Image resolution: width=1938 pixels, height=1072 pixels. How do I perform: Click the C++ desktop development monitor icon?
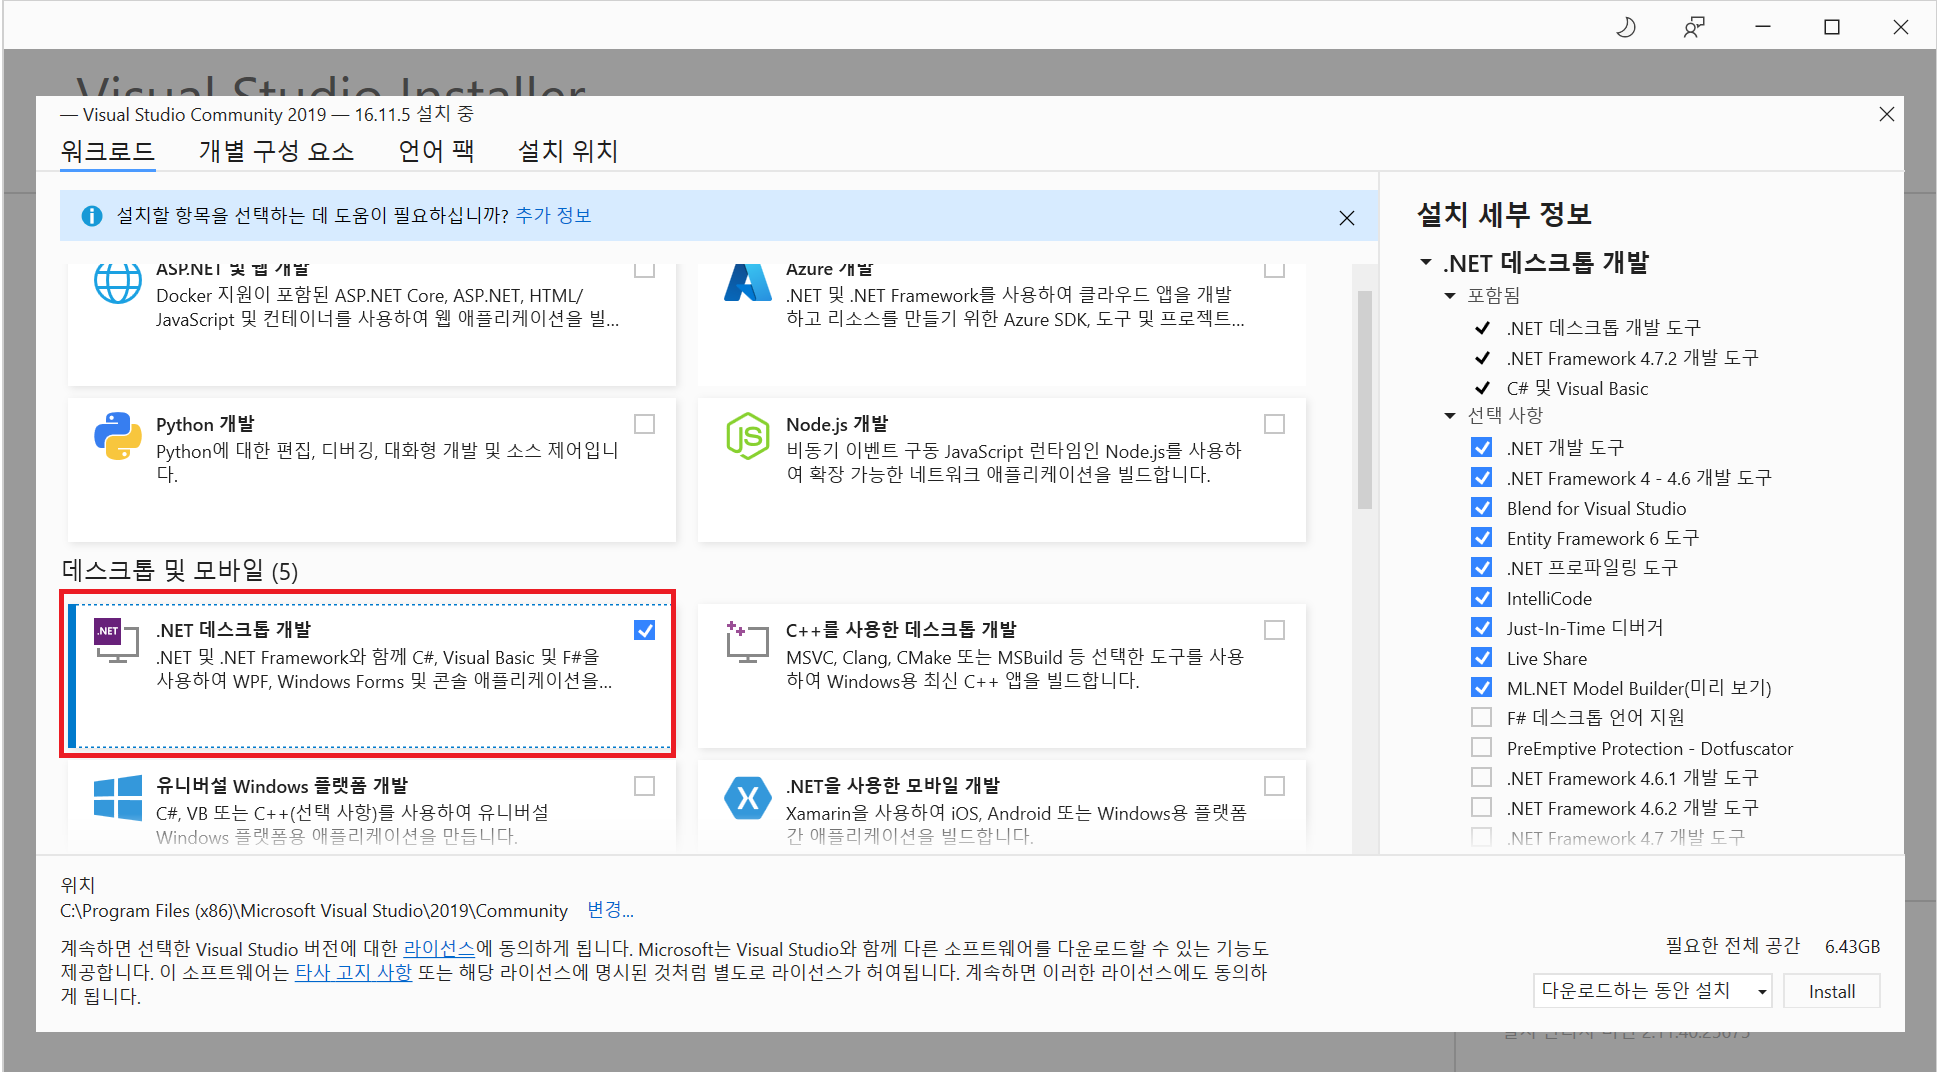(x=748, y=641)
